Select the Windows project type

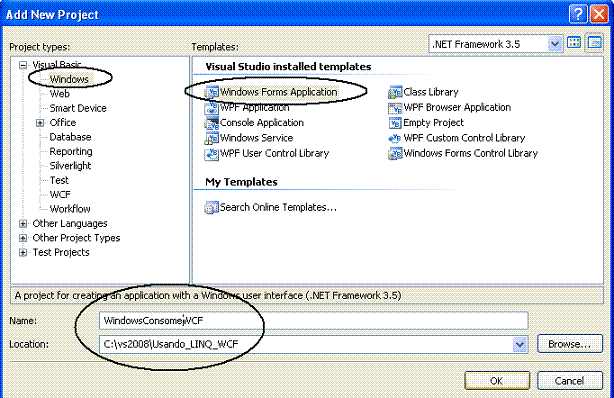click(x=69, y=79)
